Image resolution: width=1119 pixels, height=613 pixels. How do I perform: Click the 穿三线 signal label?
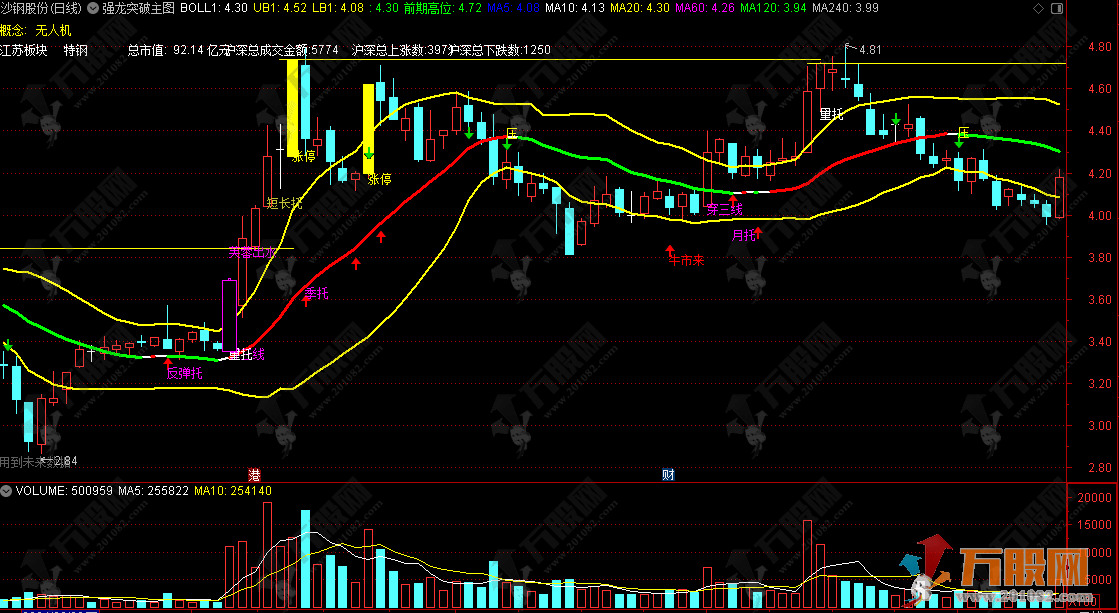coord(725,210)
